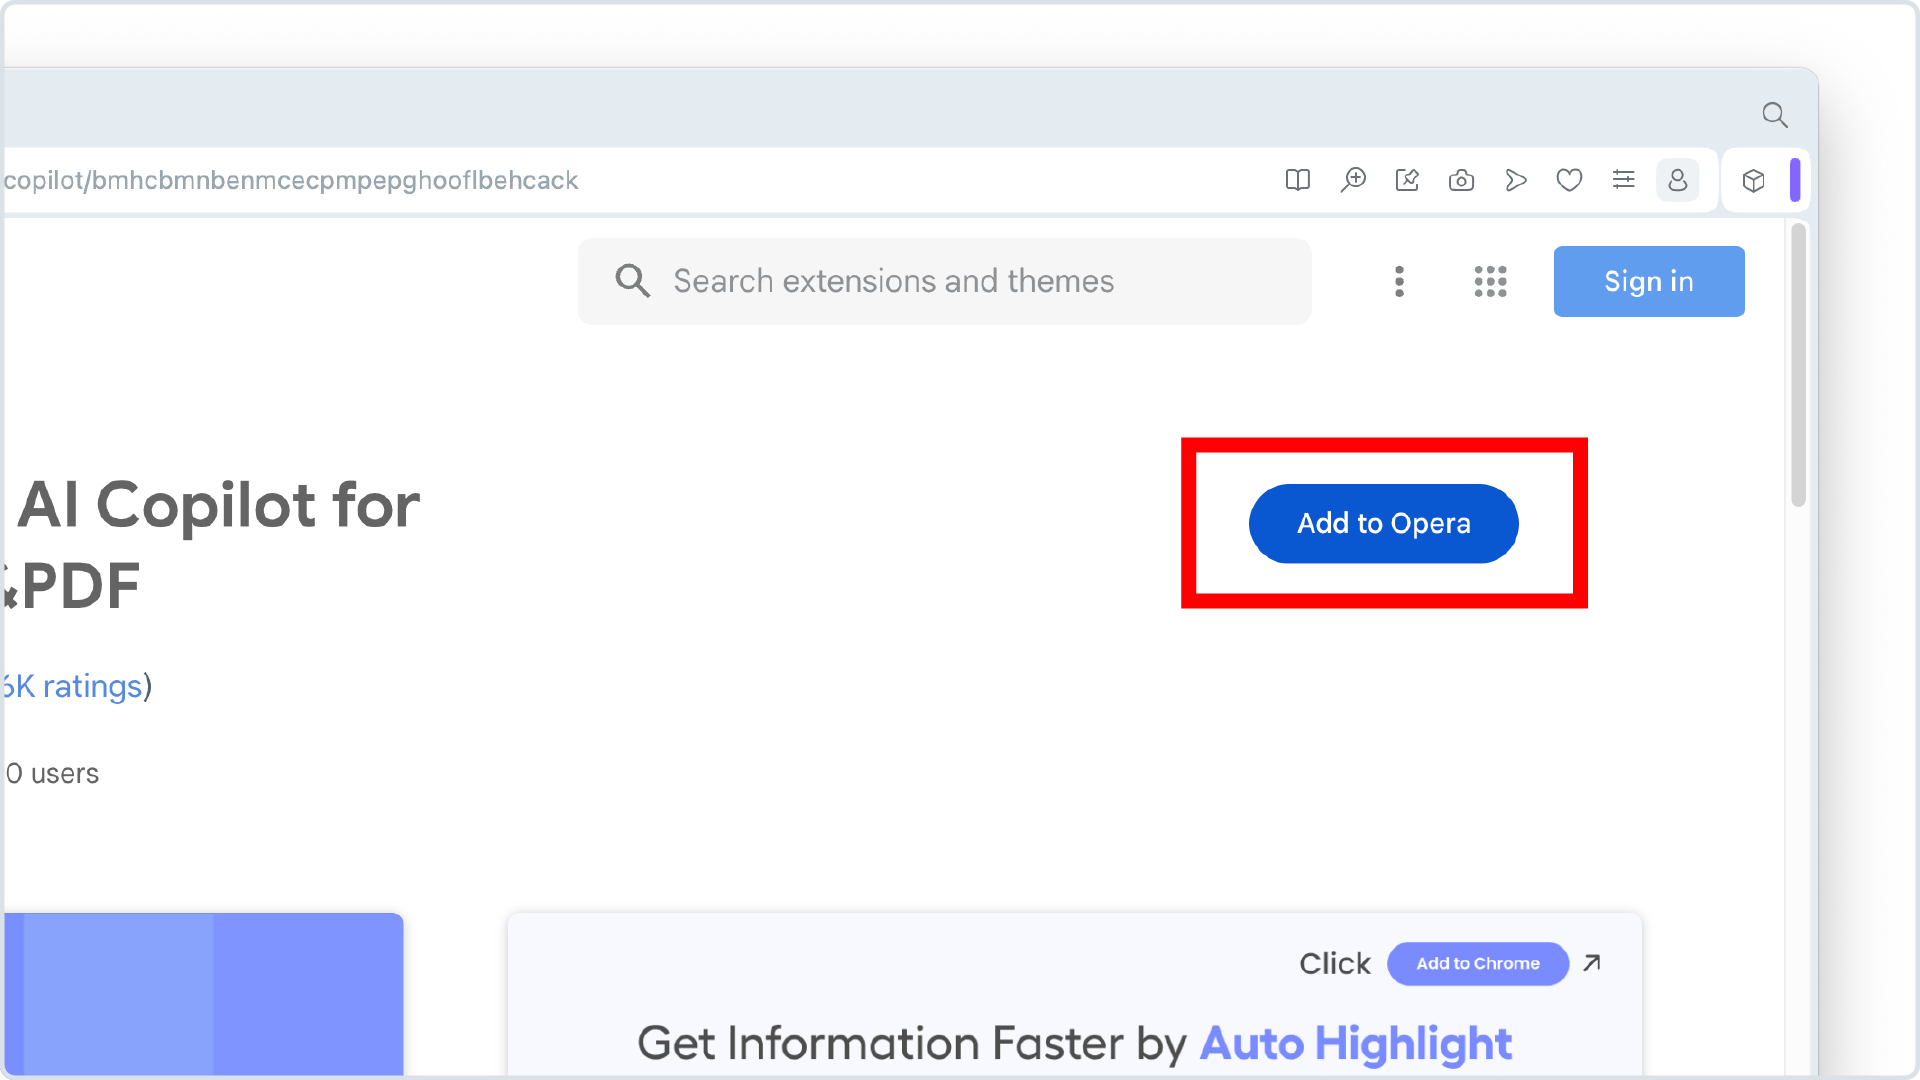Add page to bookmarks heart icon

point(1570,180)
